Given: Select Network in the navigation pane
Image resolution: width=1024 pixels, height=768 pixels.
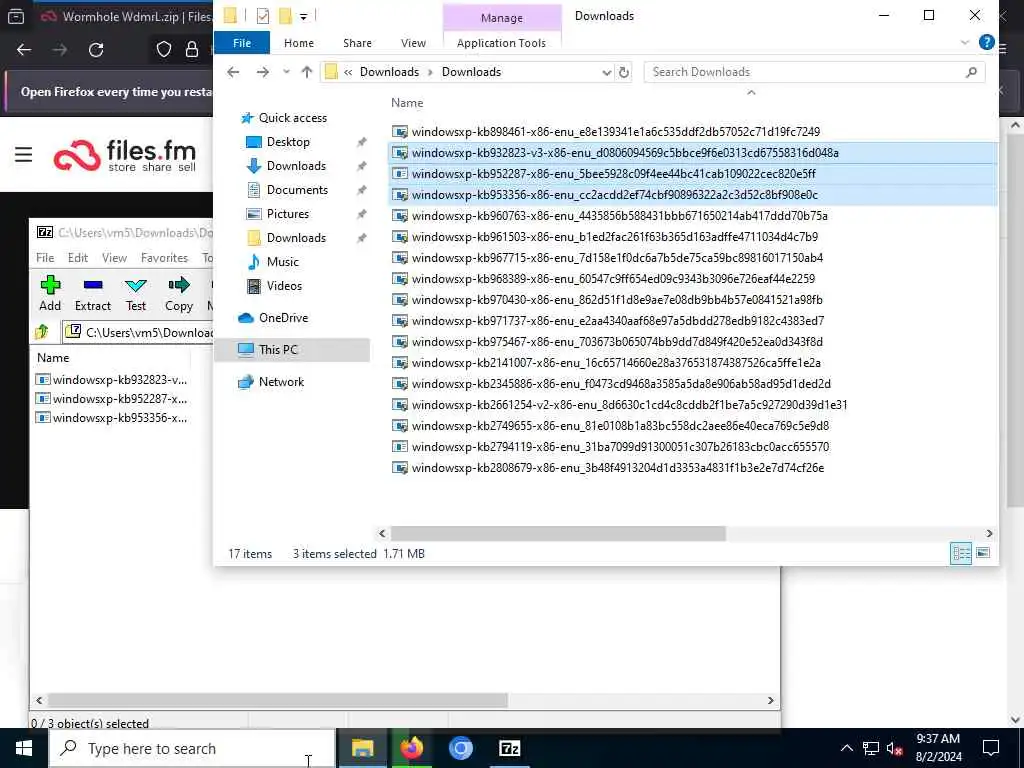Looking at the screenshot, I should pos(281,381).
